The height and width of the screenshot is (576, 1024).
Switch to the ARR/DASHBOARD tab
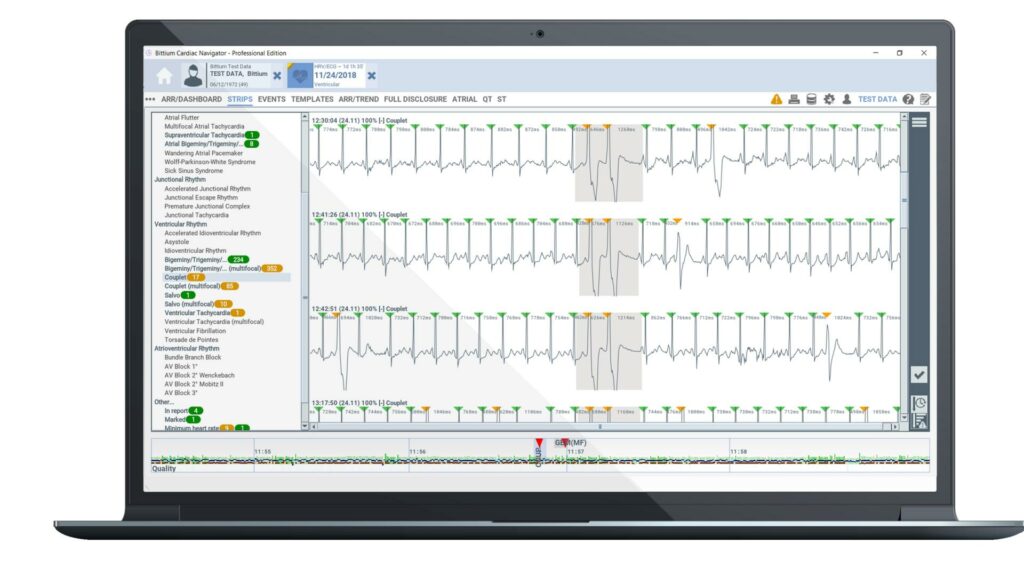click(x=191, y=99)
